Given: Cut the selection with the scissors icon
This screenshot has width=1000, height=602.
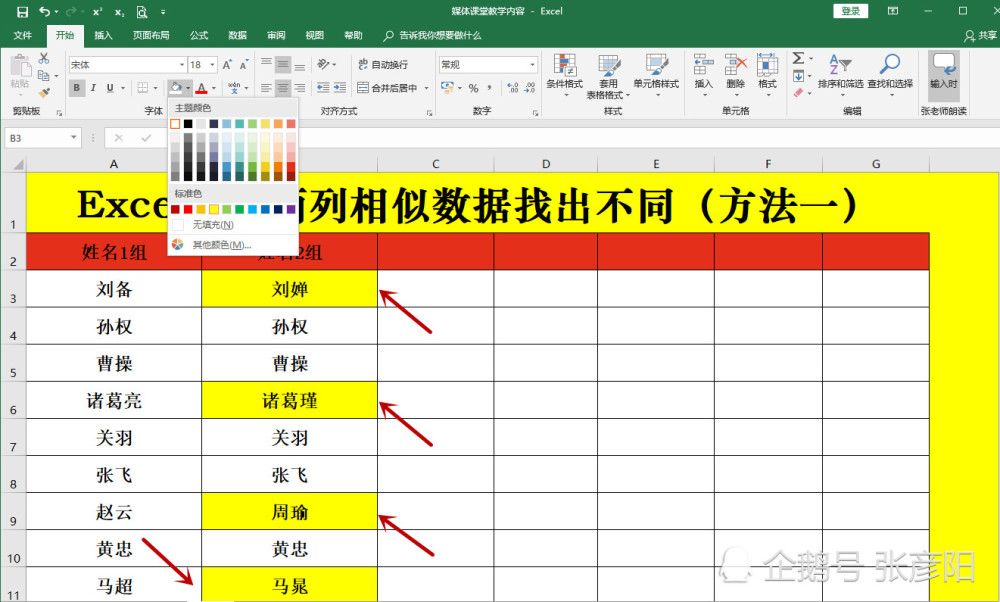Looking at the screenshot, I should tap(44, 59).
